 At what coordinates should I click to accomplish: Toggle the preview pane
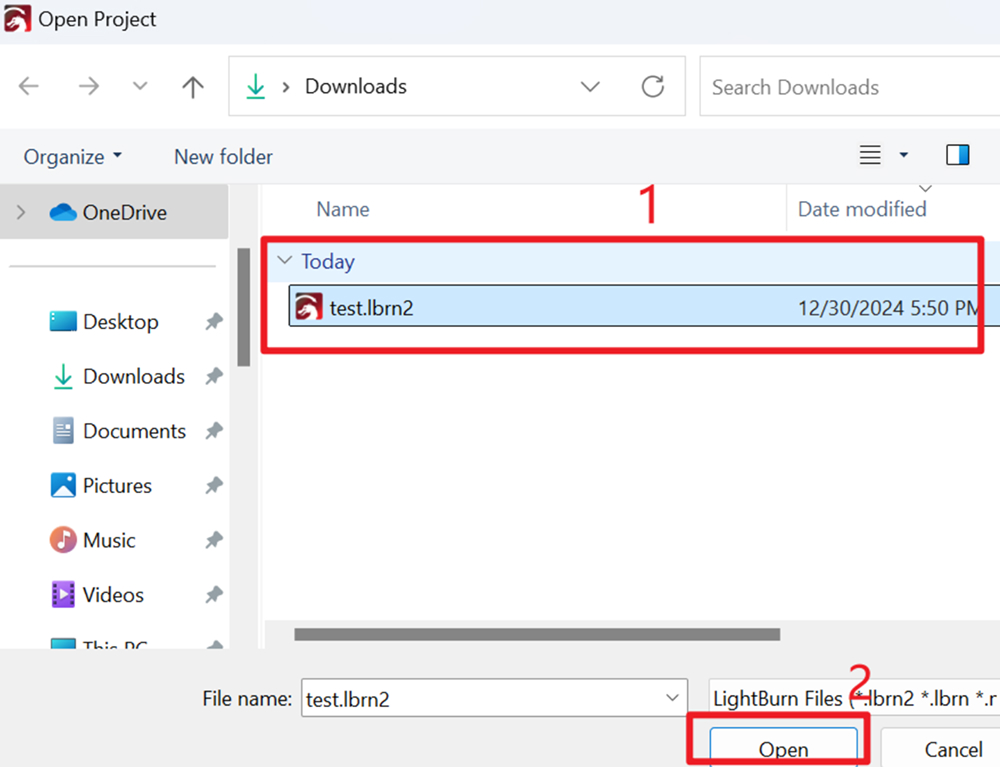click(957, 155)
